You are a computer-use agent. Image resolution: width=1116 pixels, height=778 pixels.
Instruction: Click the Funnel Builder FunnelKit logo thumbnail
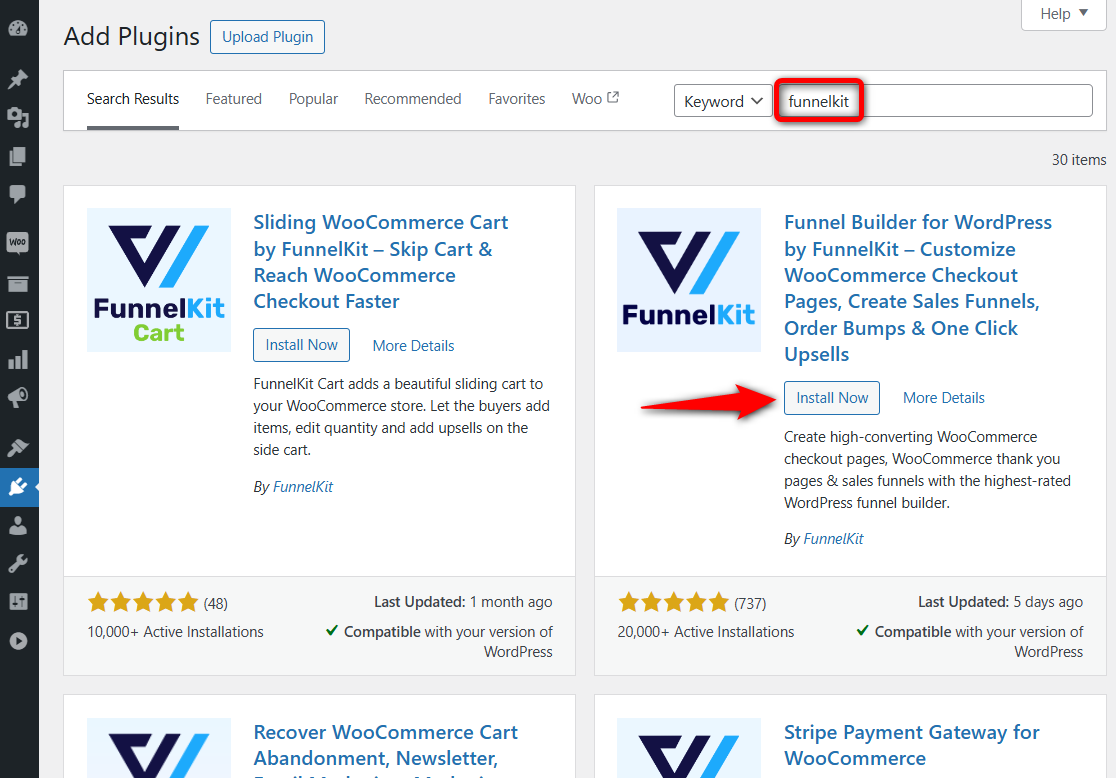click(x=689, y=280)
